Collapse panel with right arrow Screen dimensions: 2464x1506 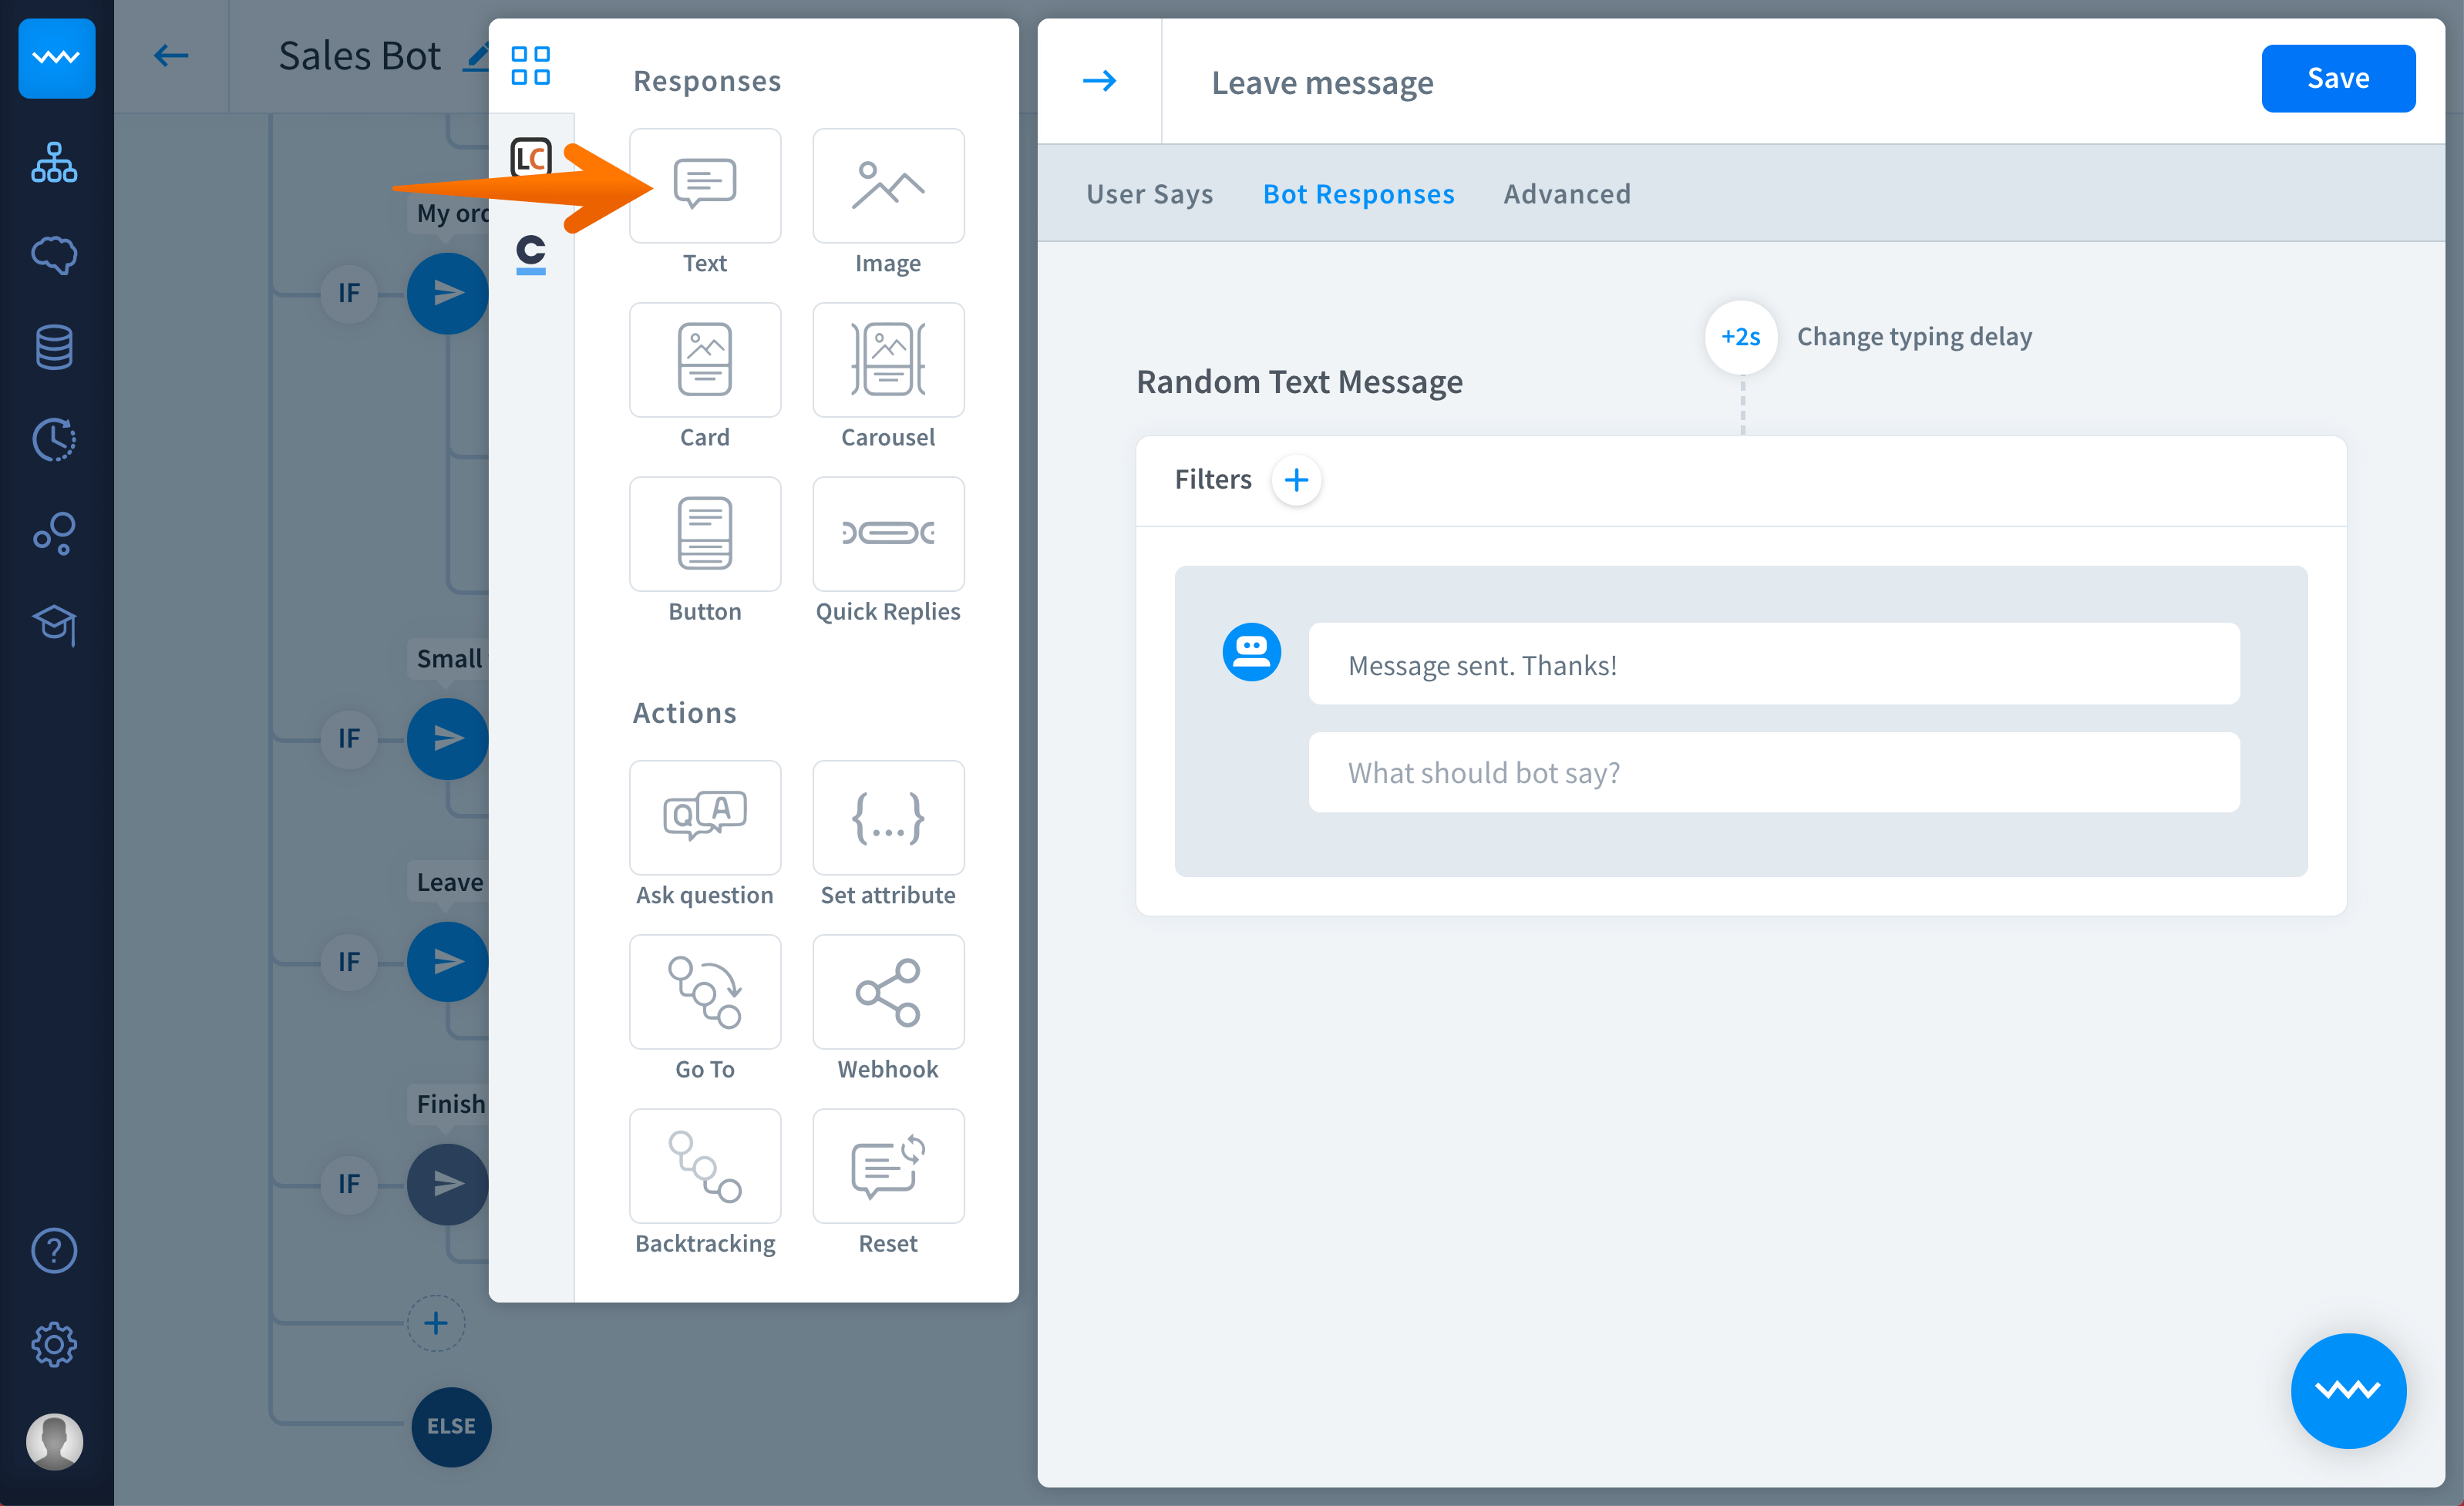(1099, 80)
